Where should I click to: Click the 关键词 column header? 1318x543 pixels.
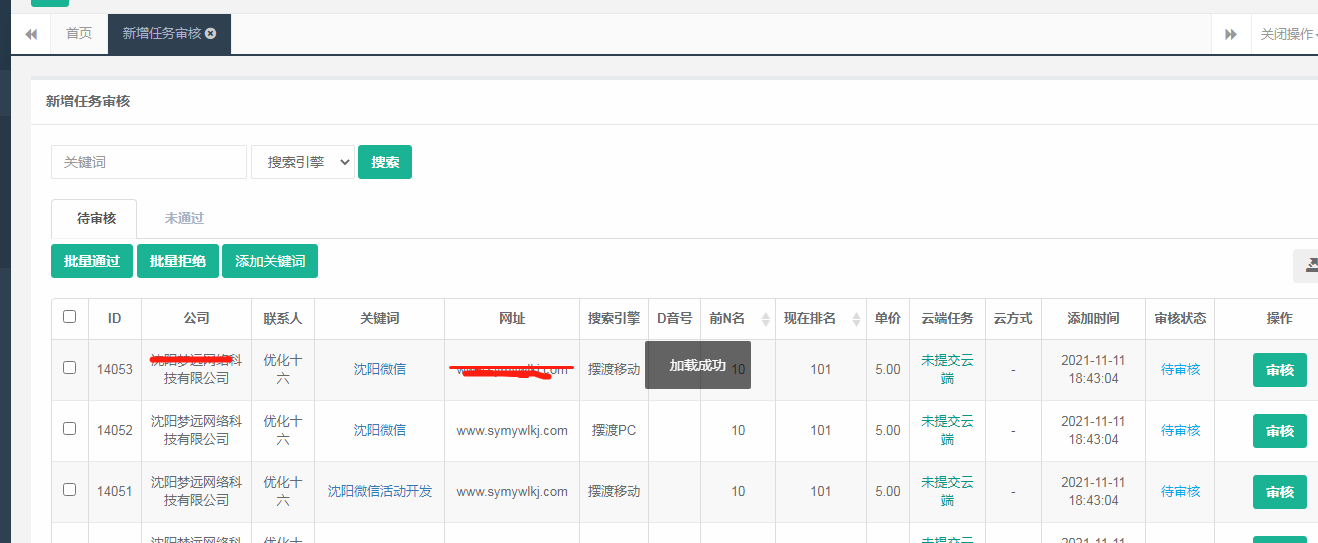(x=380, y=318)
